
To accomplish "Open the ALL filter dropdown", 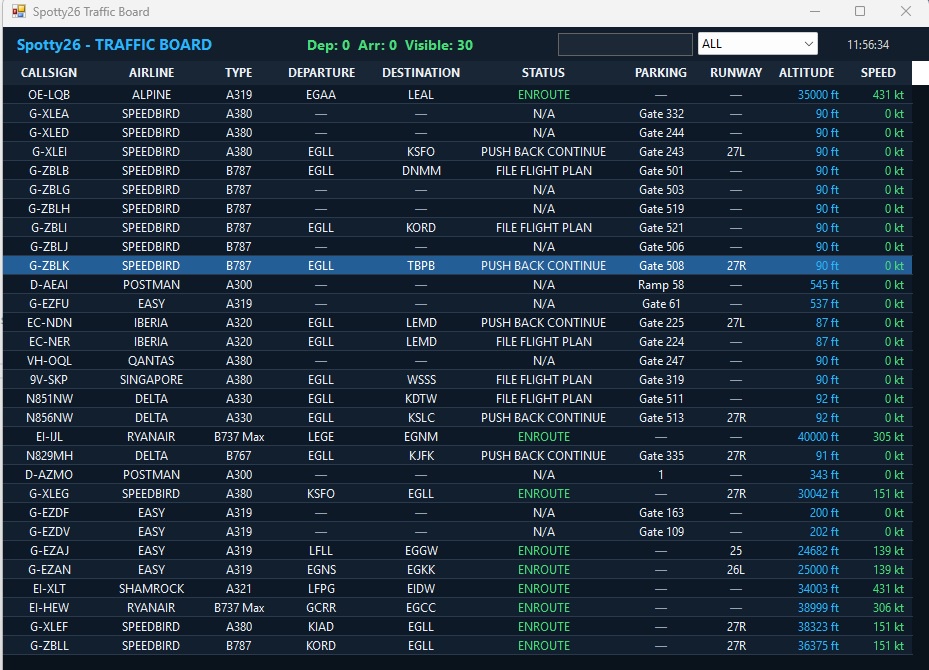I will pyautogui.click(x=757, y=44).
